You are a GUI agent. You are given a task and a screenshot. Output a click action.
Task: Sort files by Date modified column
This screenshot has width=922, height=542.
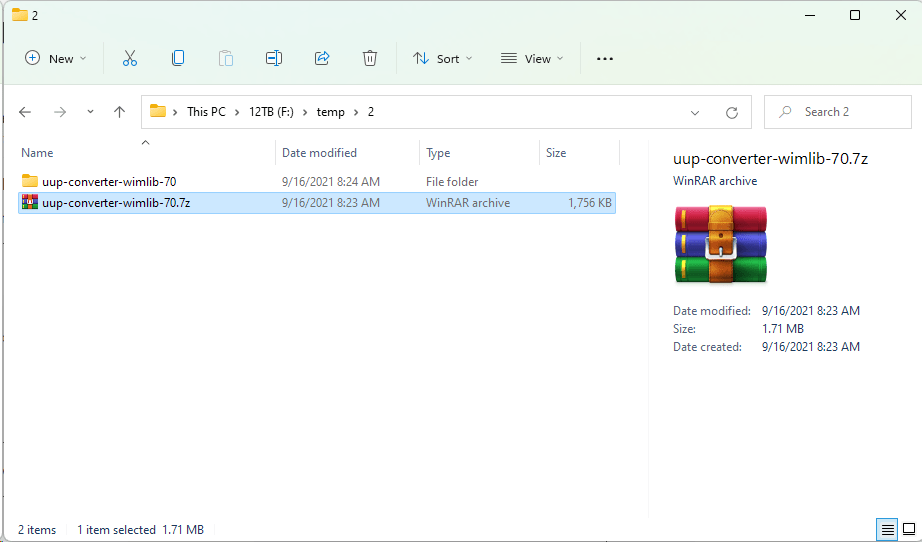pyautogui.click(x=319, y=153)
